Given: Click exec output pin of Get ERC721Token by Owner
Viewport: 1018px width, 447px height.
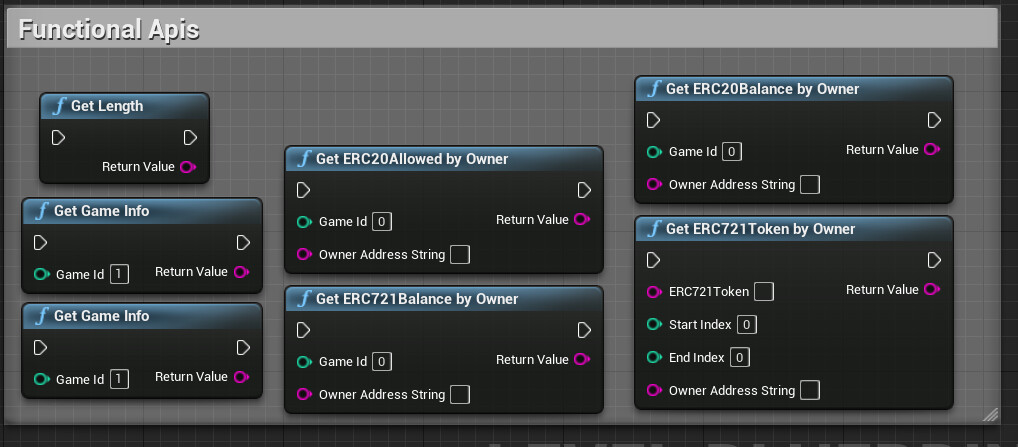Looking at the screenshot, I should pos(934,260).
